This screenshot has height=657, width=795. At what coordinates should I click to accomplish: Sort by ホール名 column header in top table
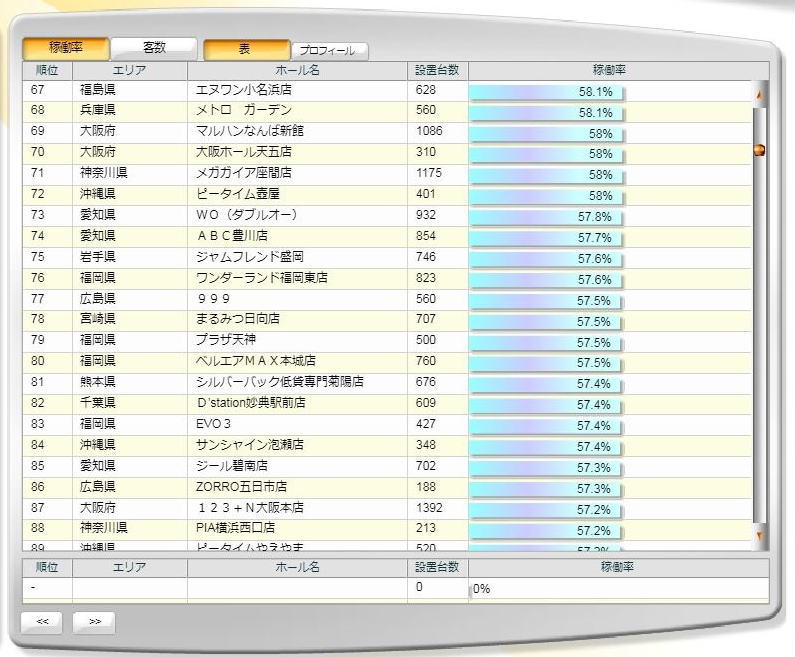pyautogui.click(x=297, y=70)
